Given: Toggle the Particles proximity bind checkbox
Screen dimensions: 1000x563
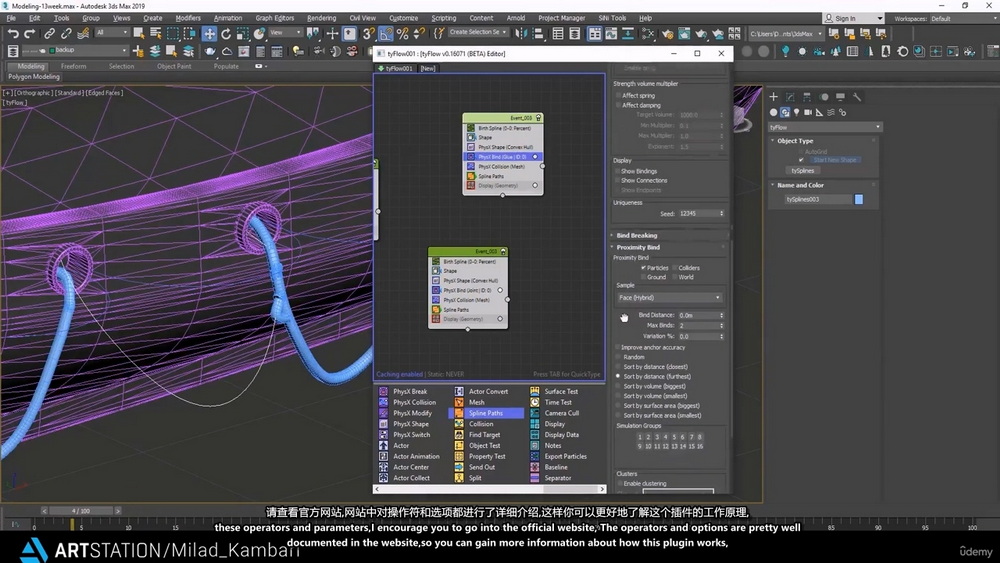Looking at the screenshot, I should point(643,268).
